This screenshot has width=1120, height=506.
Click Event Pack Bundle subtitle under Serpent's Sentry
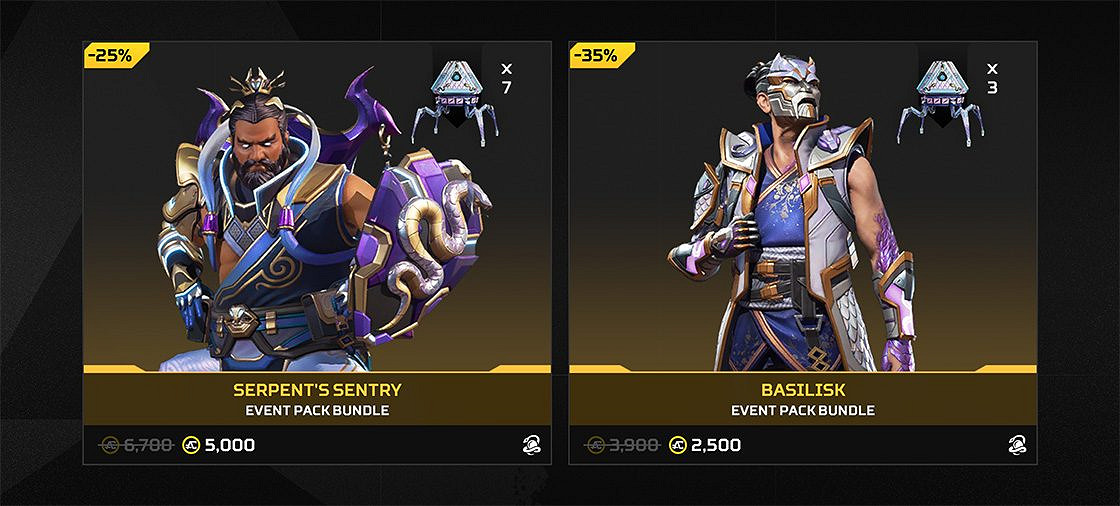pyautogui.click(x=317, y=411)
